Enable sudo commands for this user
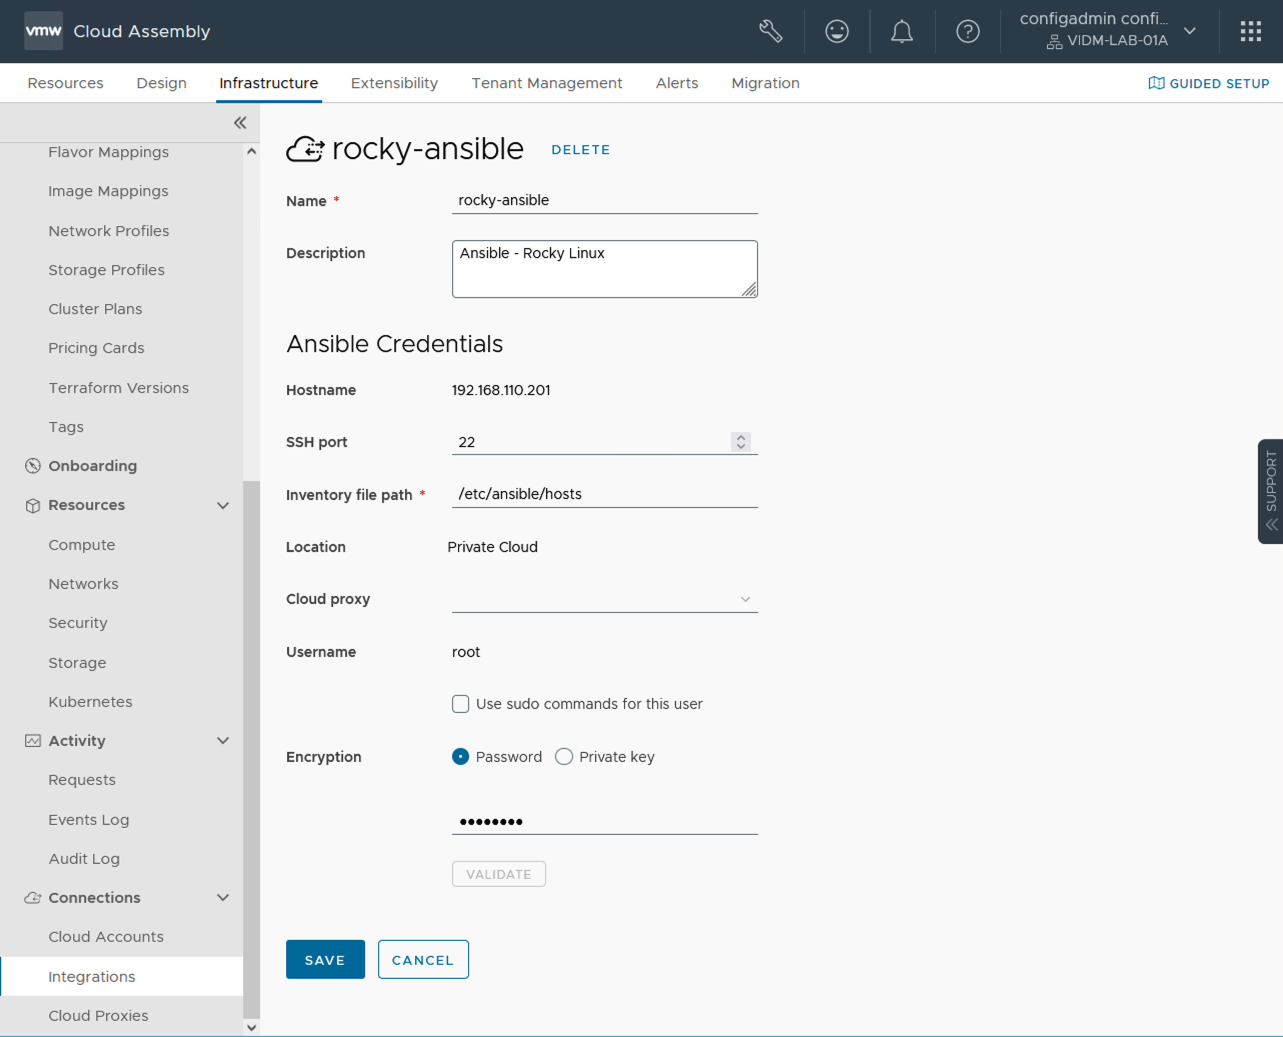This screenshot has height=1037, width=1283. point(461,704)
